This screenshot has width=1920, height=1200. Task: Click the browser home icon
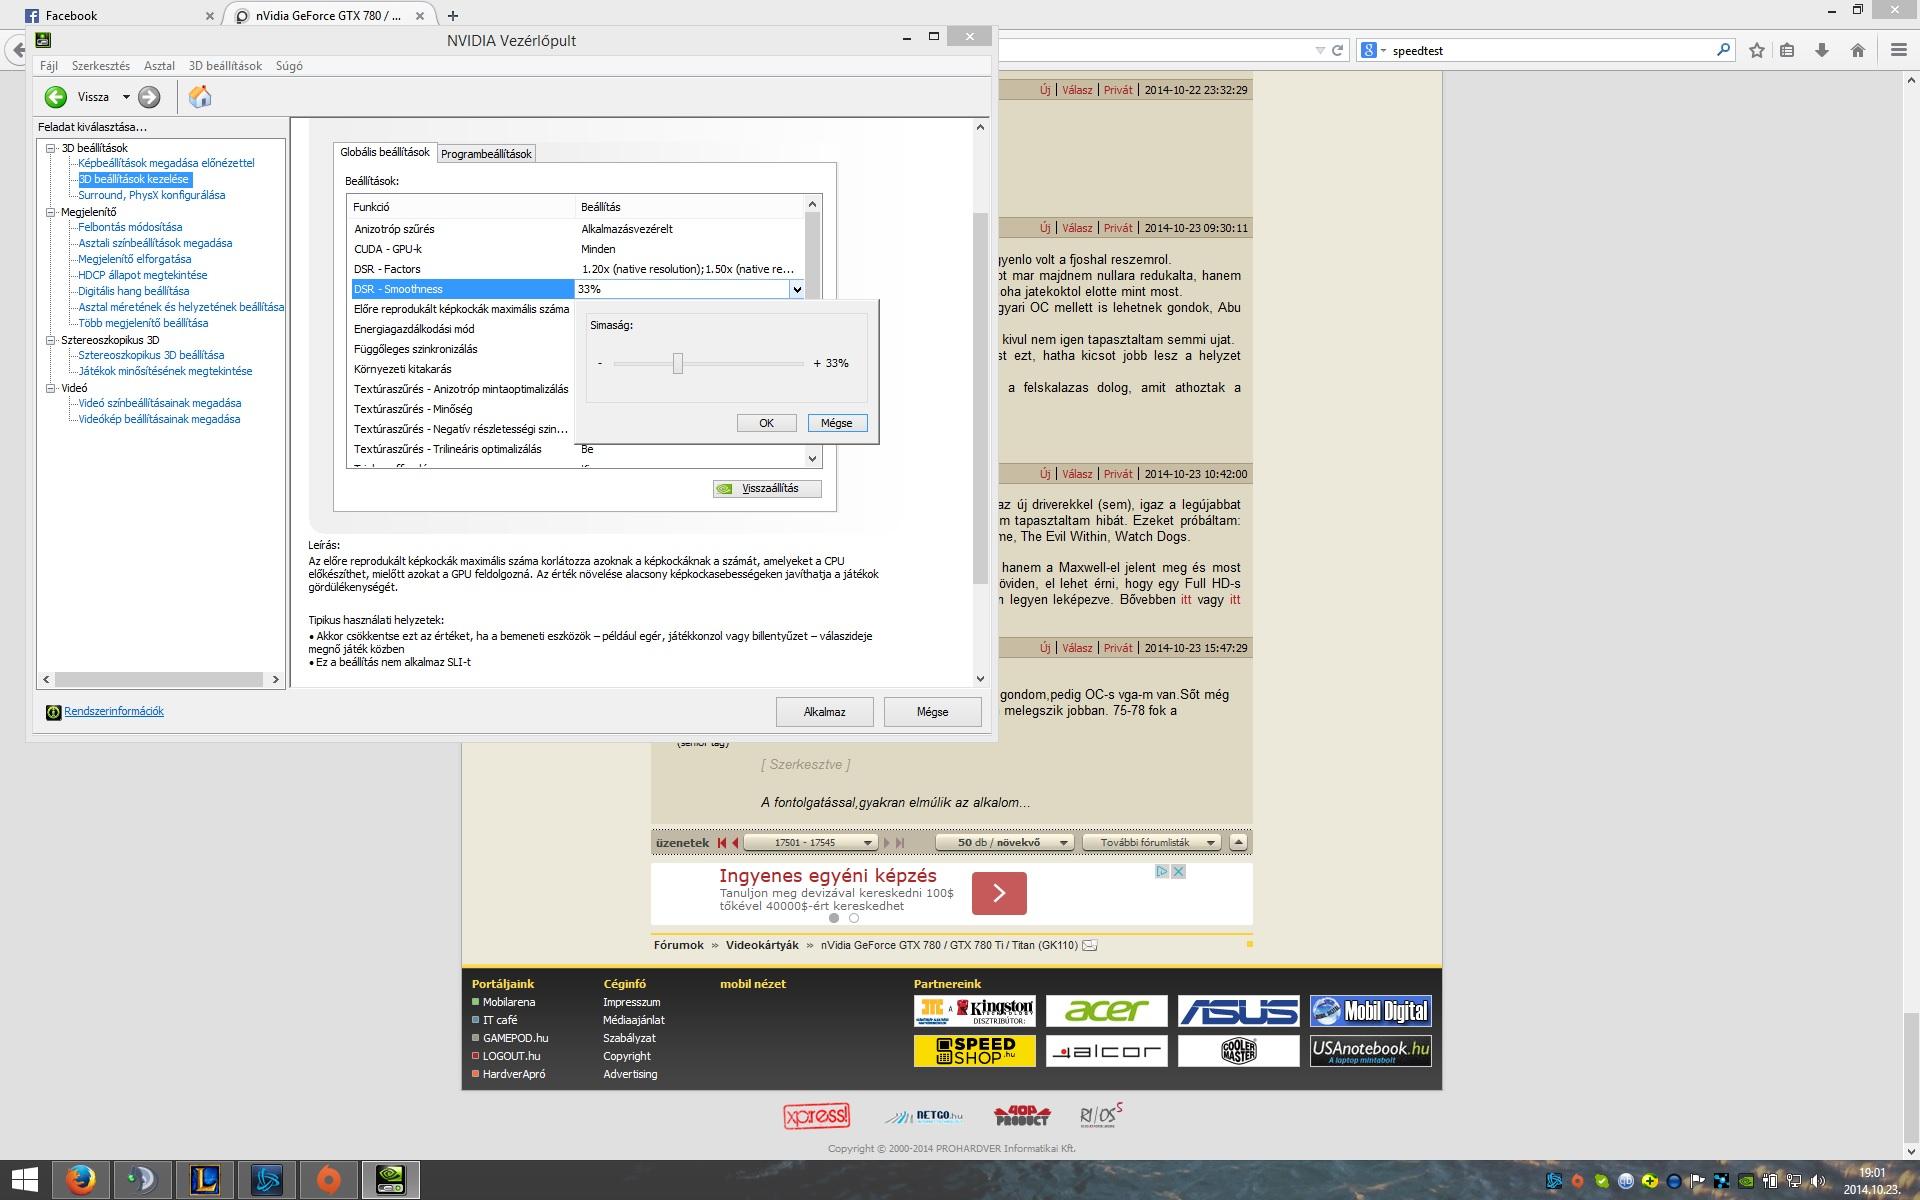pos(1858,50)
